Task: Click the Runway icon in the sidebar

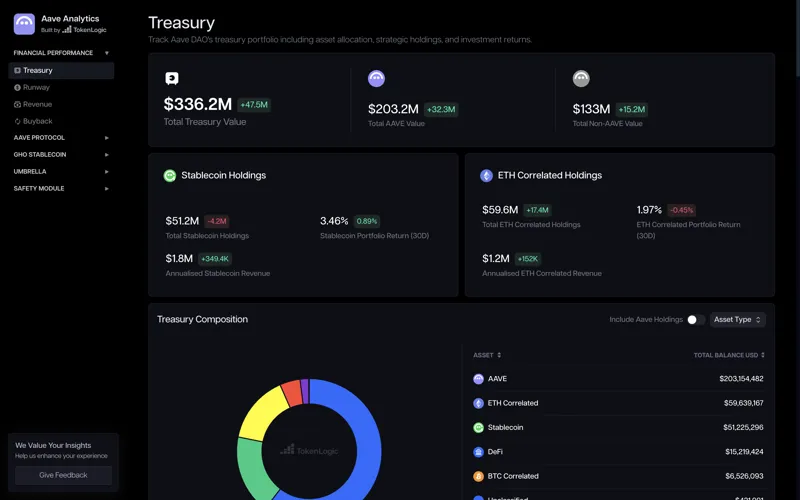Action: [x=17, y=87]
